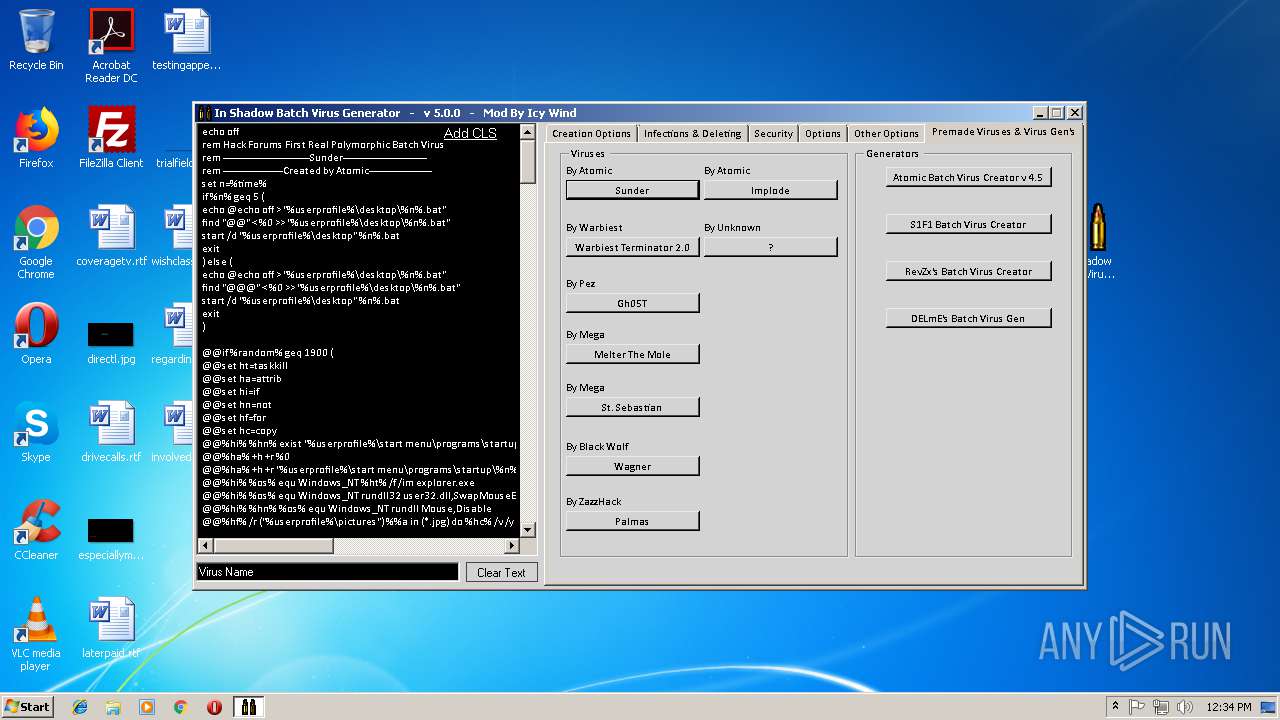Launch FileZilla Client desktop shortcut
This screenshot has height=720, width=1280.
[111, 138]
